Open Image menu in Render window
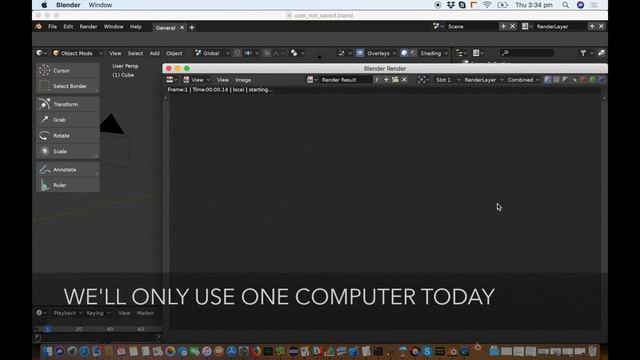Screen dimensions: 640x360 click(243, 80)
